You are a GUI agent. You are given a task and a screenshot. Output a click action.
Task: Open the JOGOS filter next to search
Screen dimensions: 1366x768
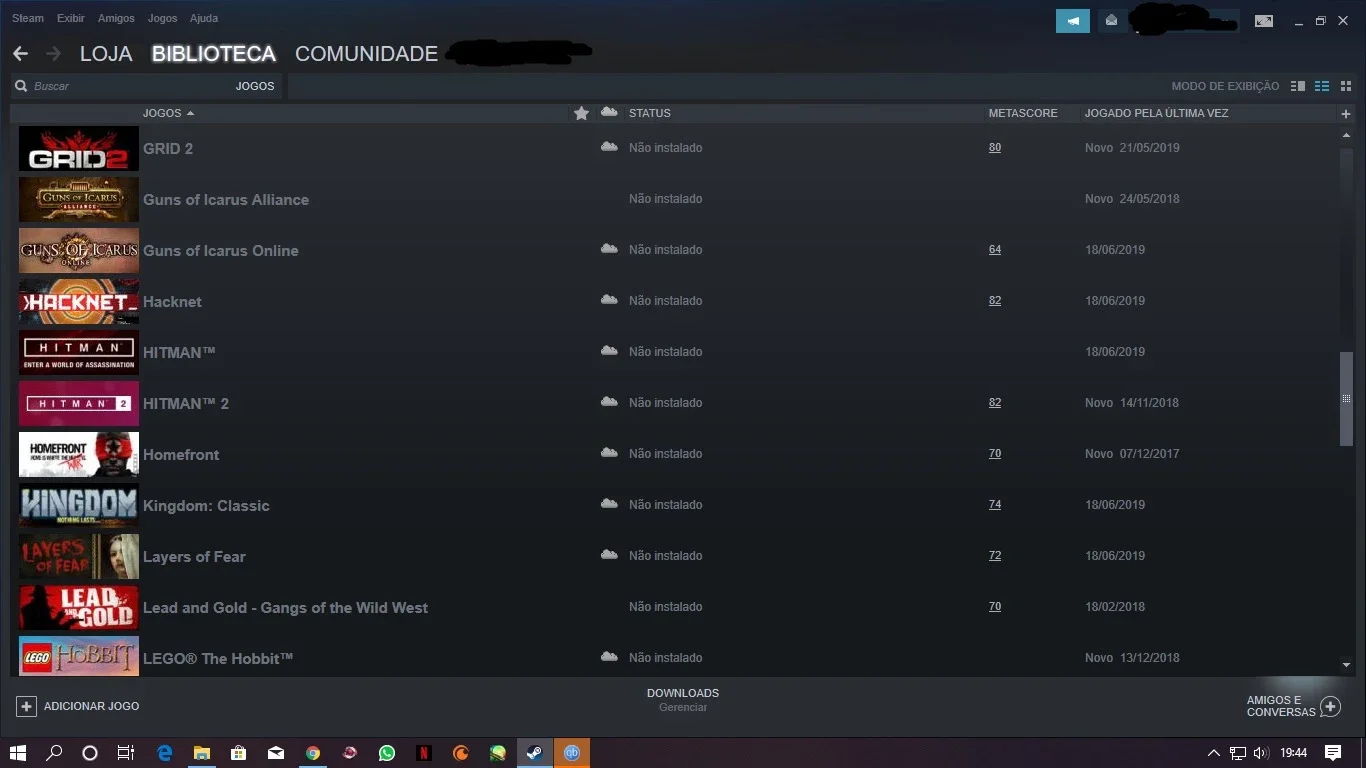[255, 87]
